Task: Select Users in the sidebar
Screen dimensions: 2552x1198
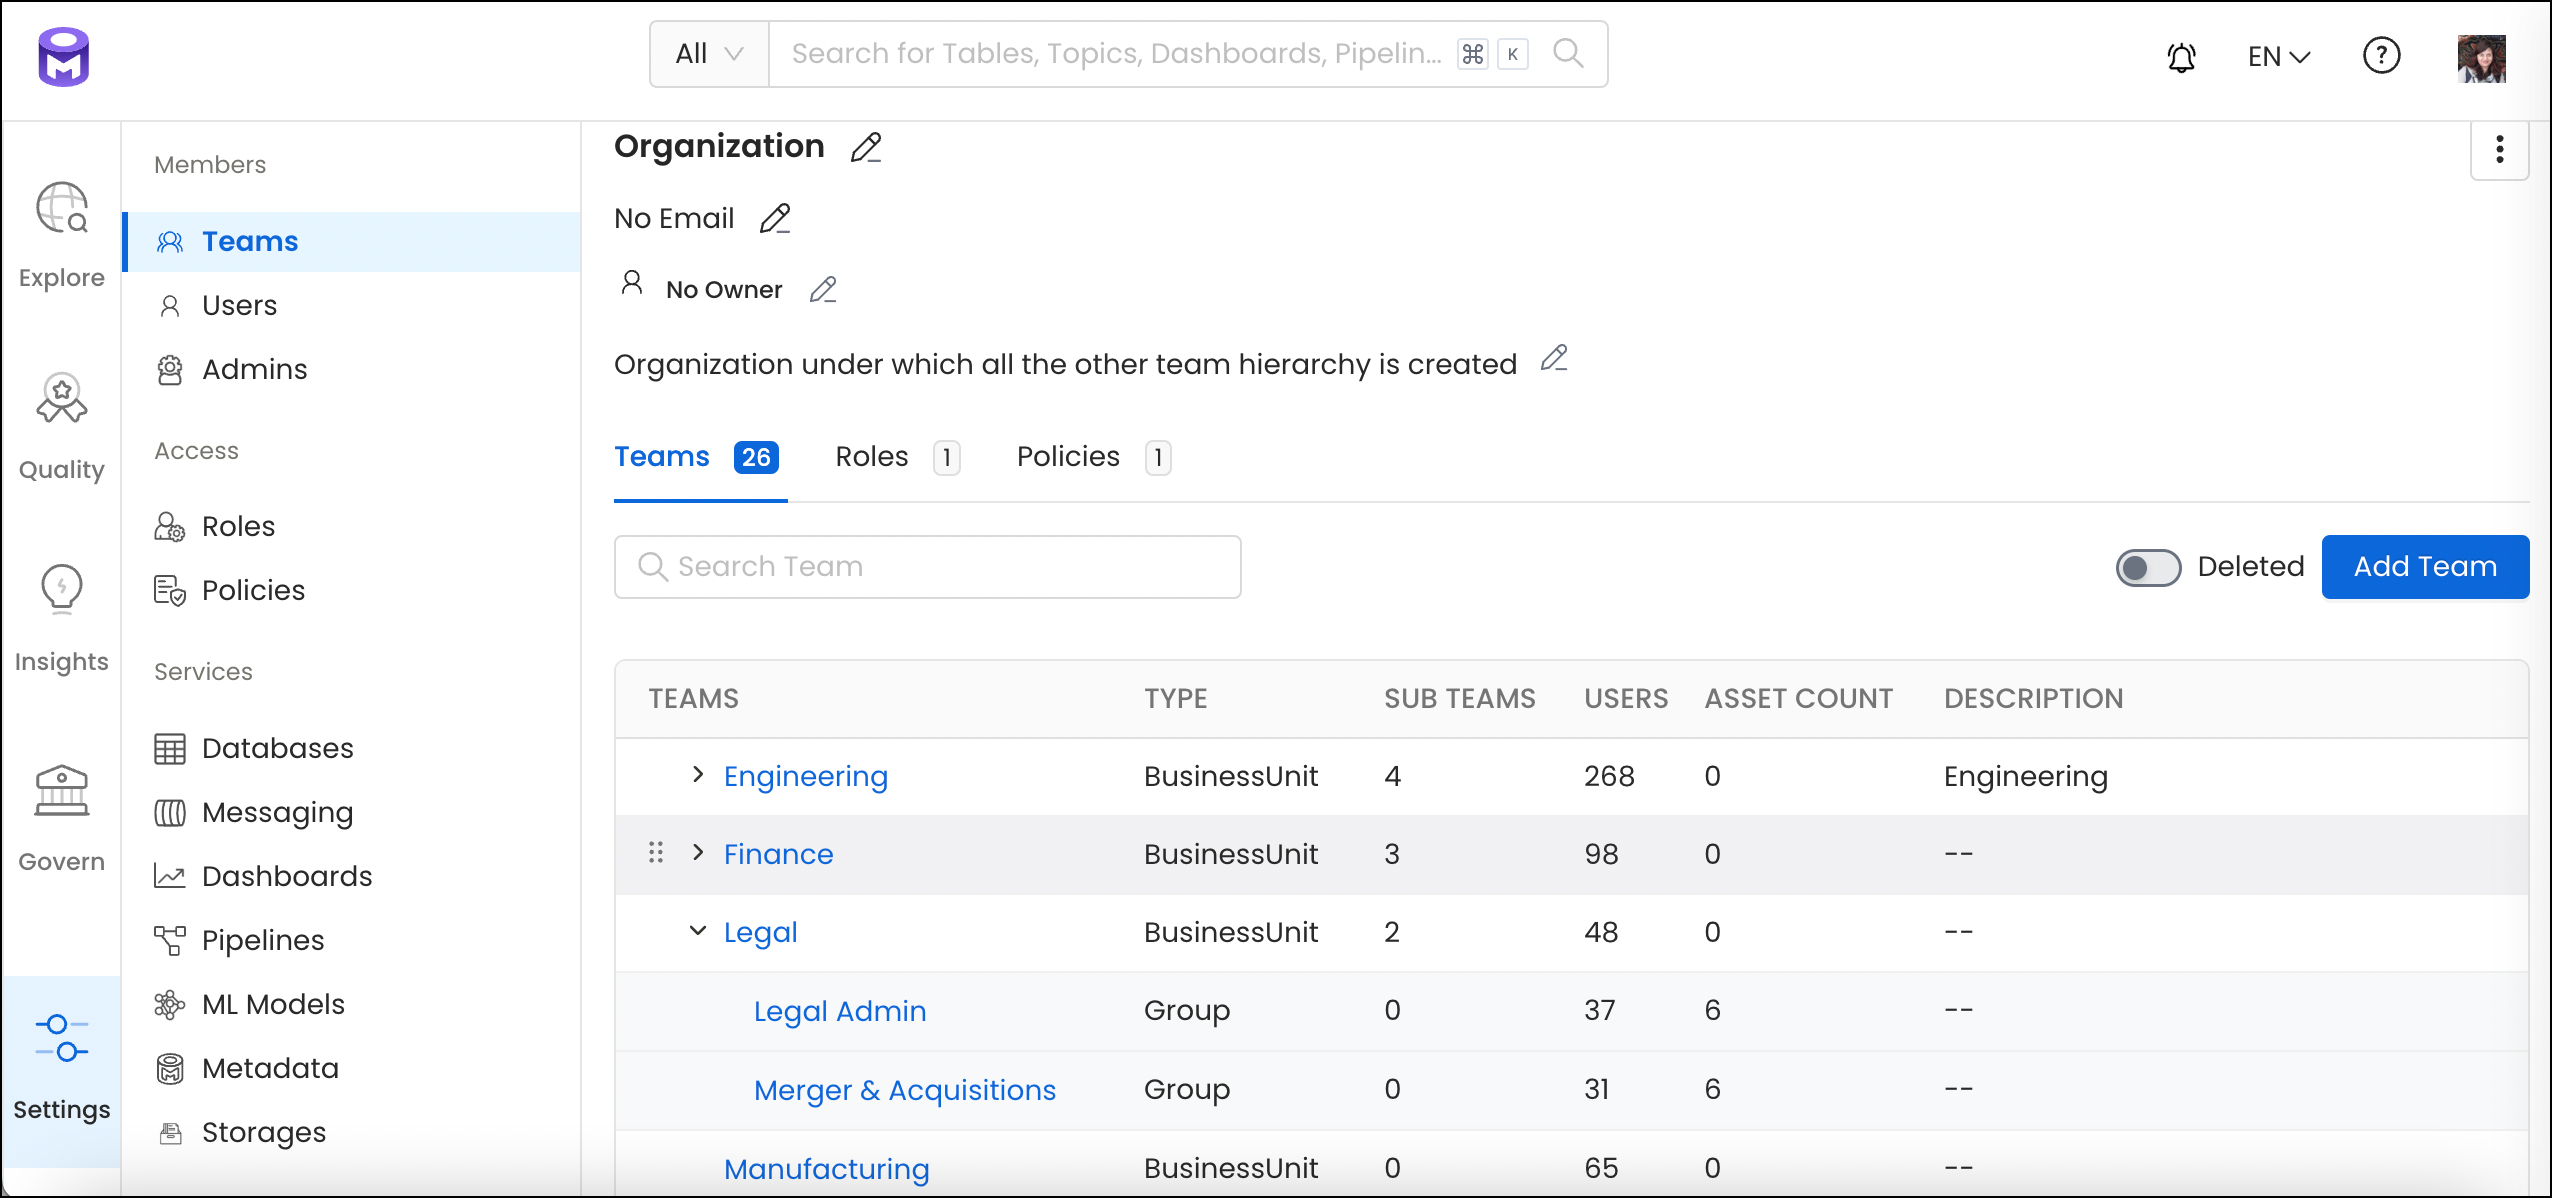Action: pos(352,305)
